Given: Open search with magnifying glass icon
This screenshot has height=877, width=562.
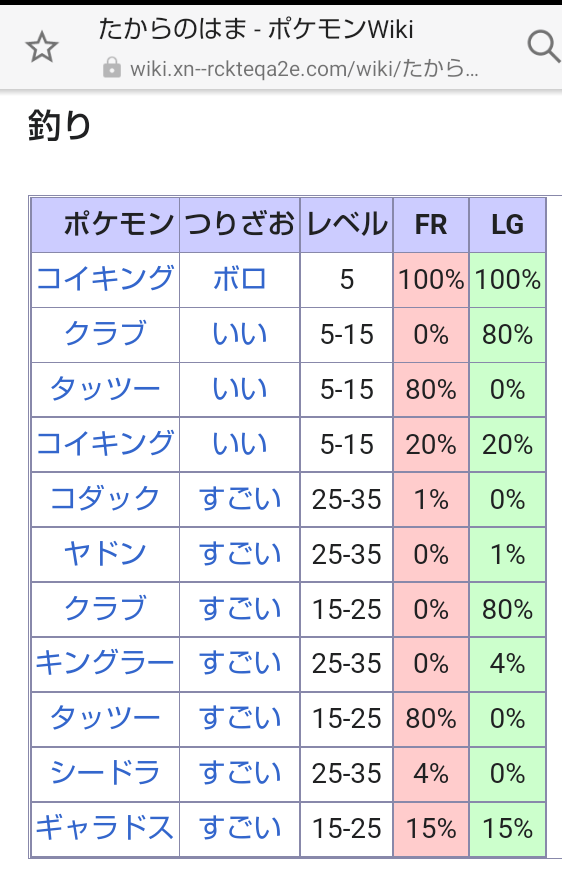Looking at the screenshot, I should point(544,46).
